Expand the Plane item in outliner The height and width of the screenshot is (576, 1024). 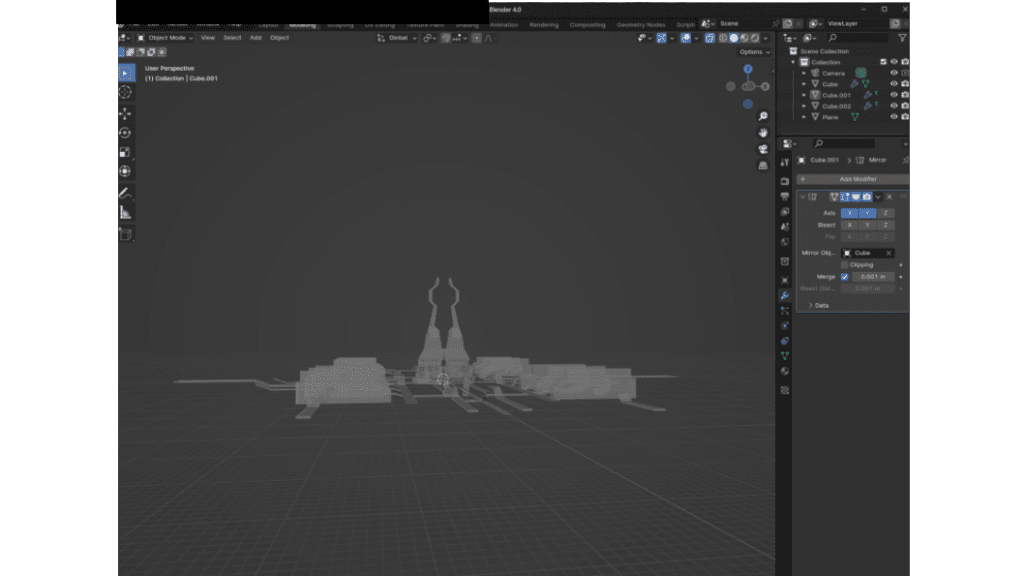tap(804, 117)
